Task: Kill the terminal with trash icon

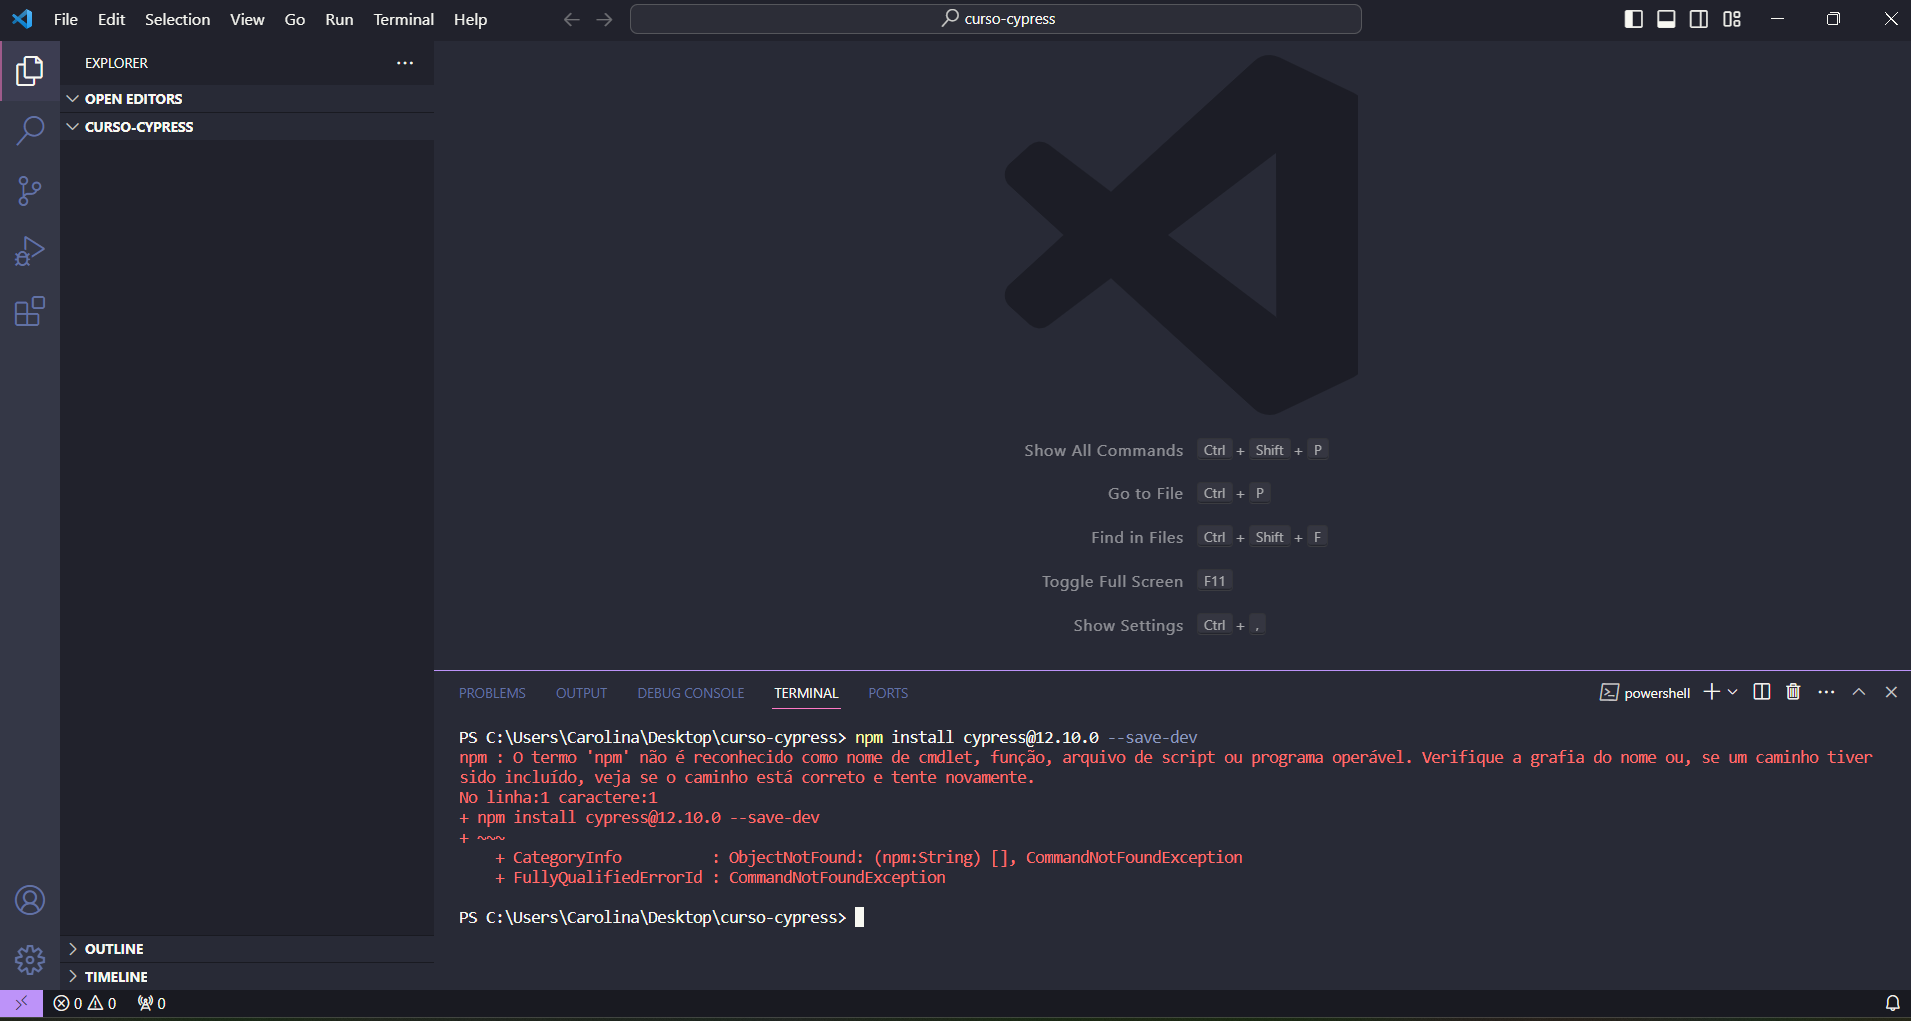Action: [x=1793, y=692]
